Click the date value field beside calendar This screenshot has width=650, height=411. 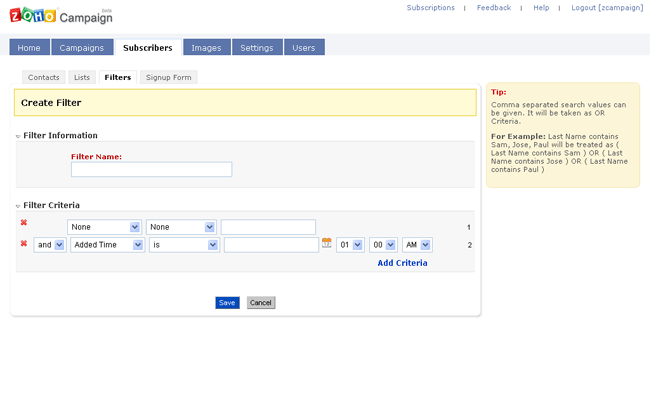pos(271,245)
